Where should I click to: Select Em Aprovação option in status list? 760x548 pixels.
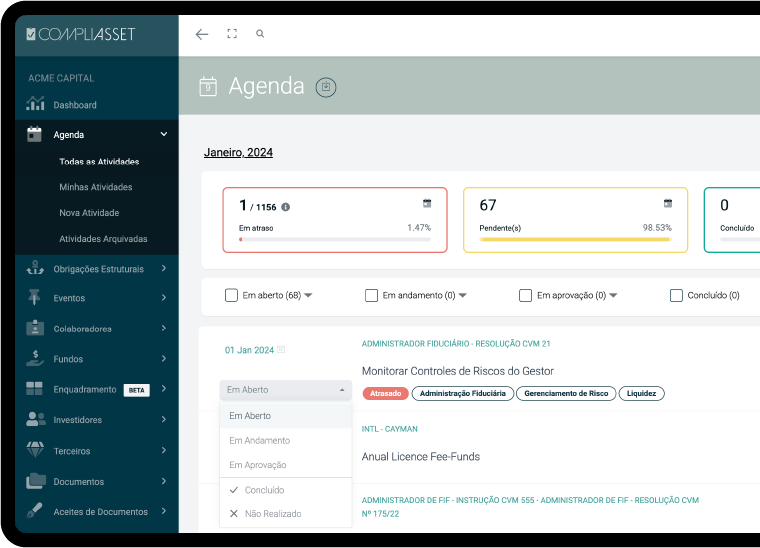[285, 465]
